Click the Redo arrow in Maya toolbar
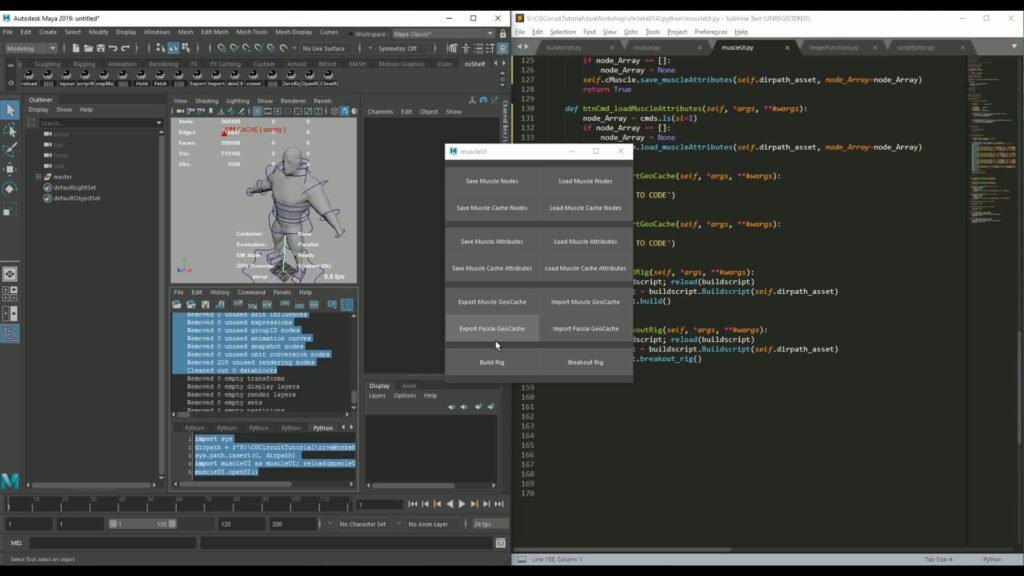 125,48
